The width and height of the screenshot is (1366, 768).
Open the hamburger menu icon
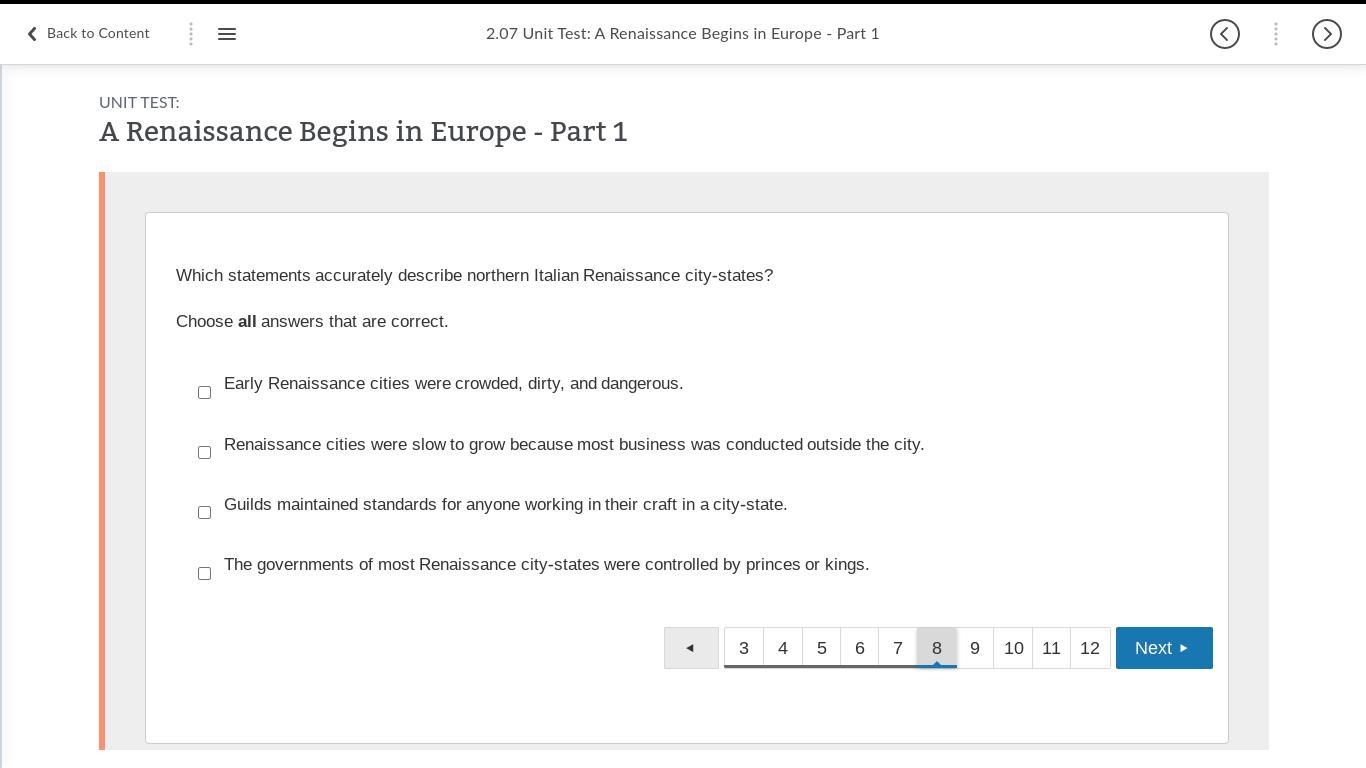coord(227,34)
